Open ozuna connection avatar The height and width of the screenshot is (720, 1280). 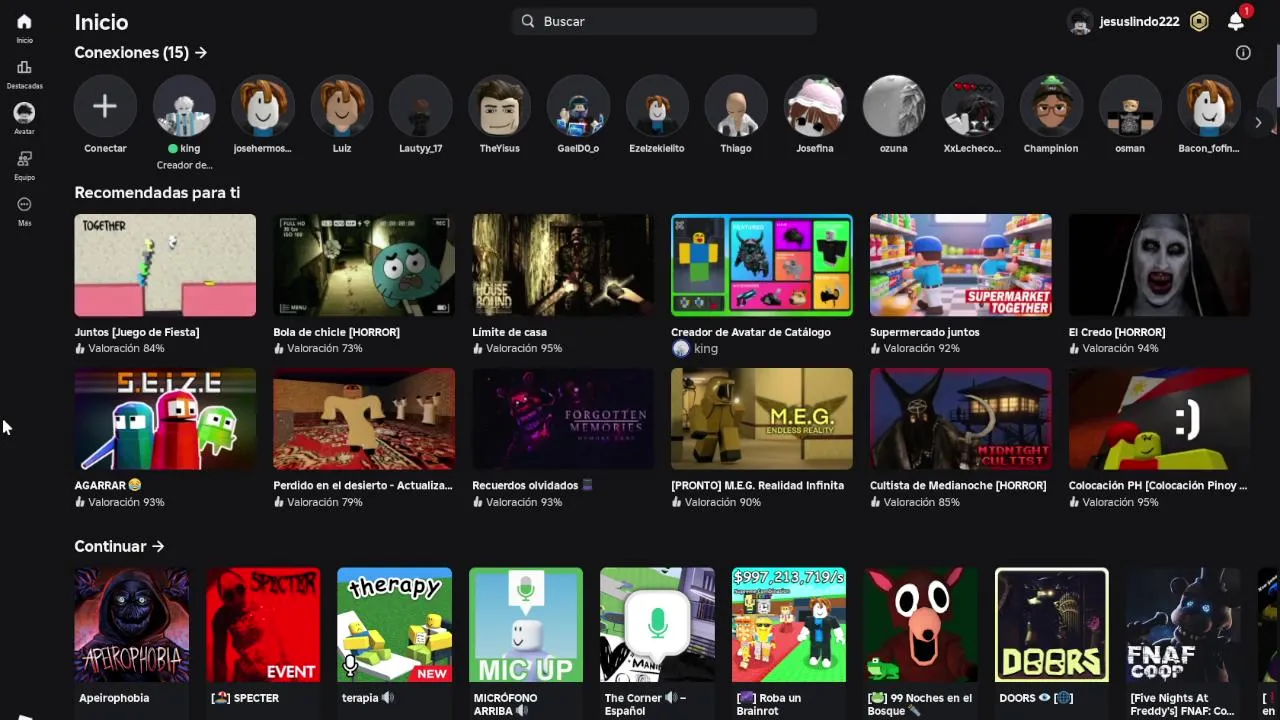pyautogui.click(x=893, y=106)
